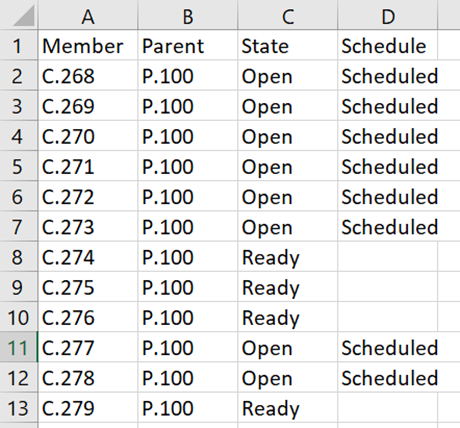Select column D header

click(387, 15)
